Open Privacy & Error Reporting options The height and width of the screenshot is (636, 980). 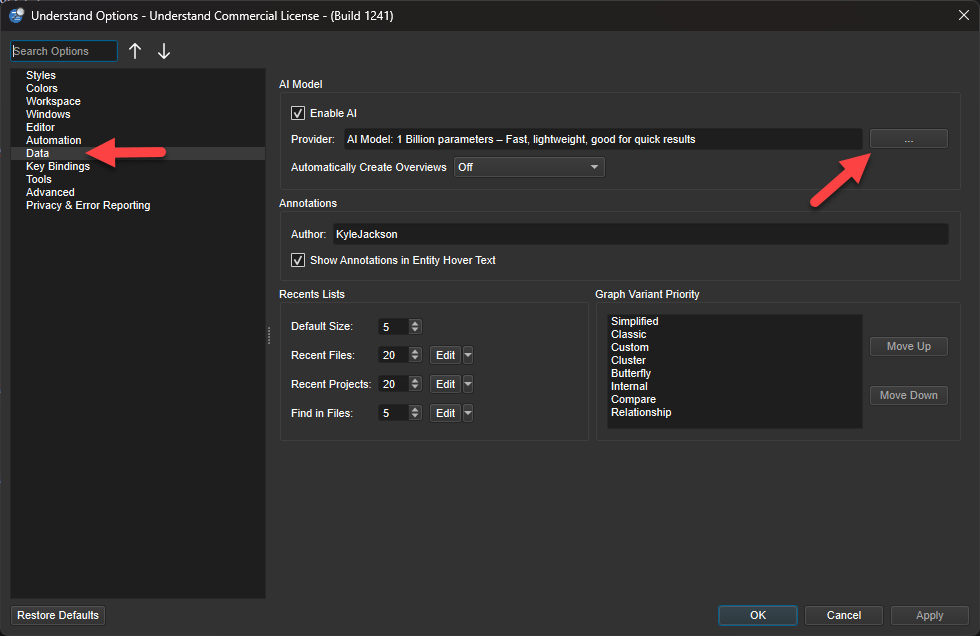(88, 205)
